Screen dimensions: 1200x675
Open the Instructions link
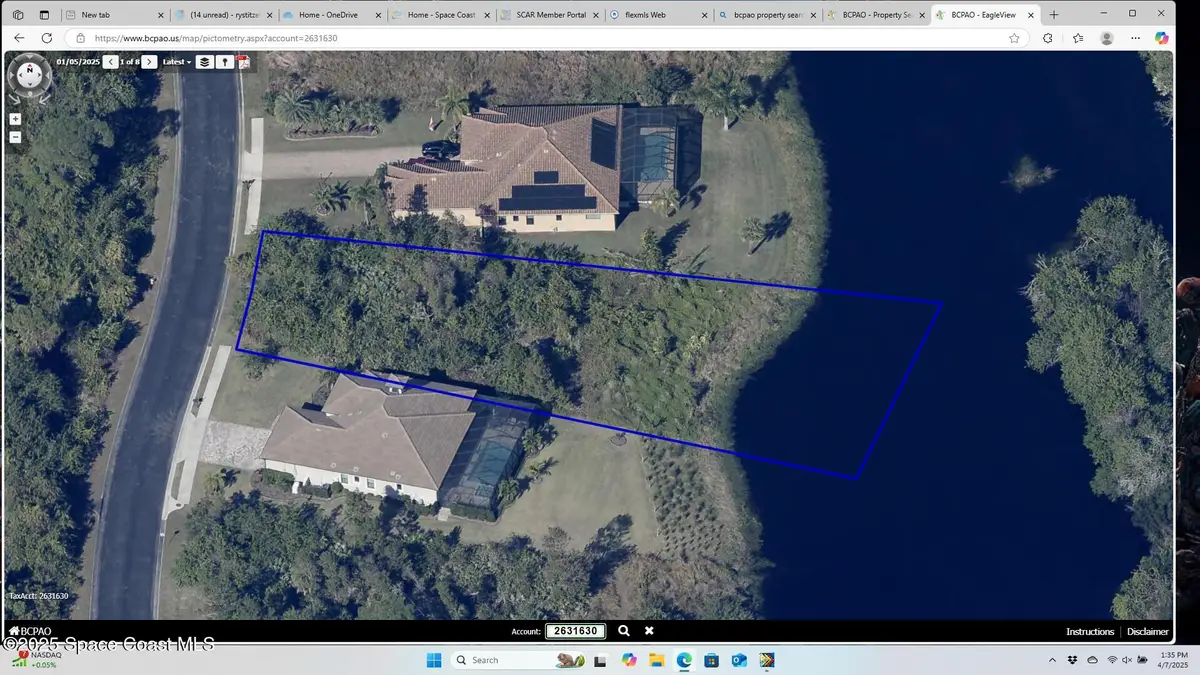(1090, 631)
